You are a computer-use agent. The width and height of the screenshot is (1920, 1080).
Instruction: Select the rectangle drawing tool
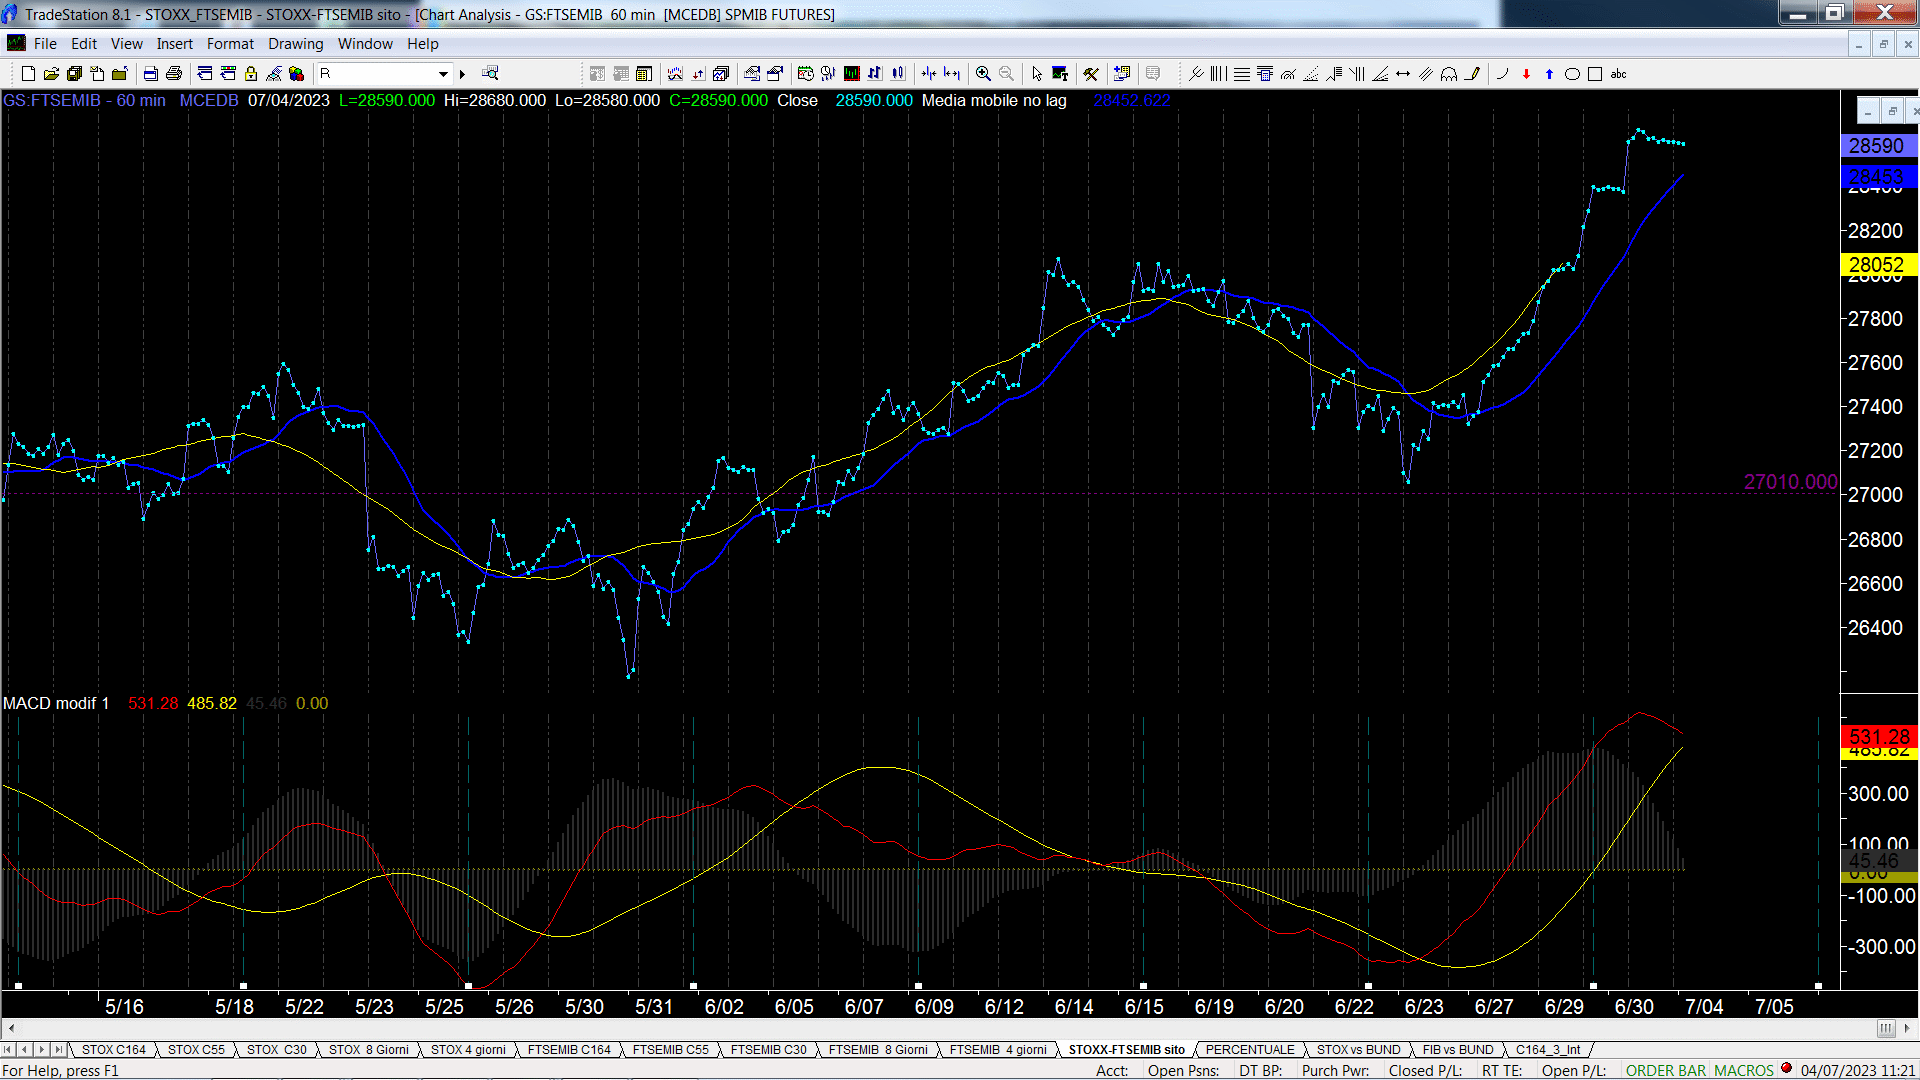tap(1595, 74)
